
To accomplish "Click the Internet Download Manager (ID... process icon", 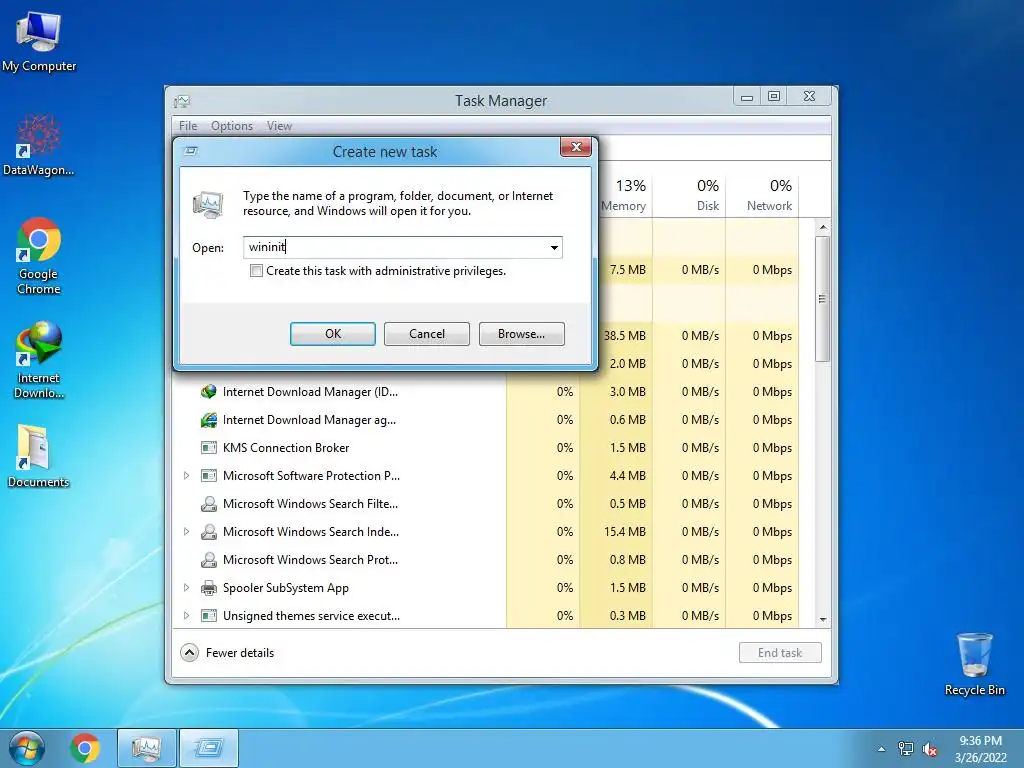I will pos(208,392).
